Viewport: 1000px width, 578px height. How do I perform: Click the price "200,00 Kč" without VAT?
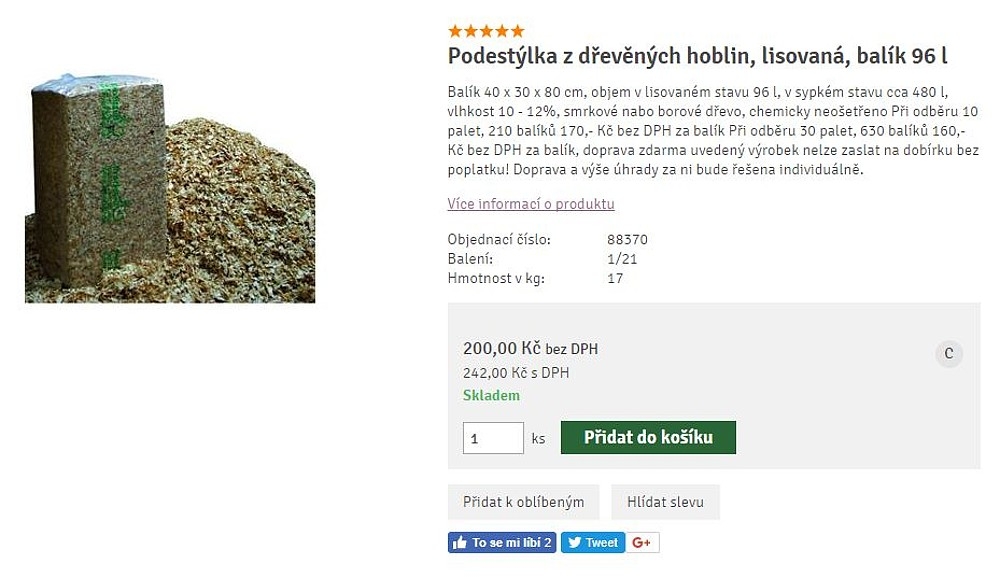click(502, 348)
